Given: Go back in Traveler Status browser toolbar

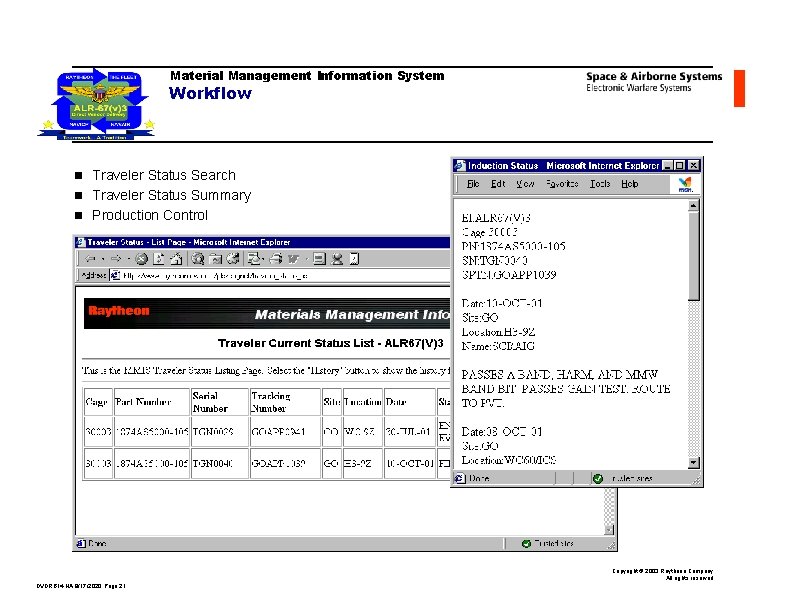Looking at the screenshot, I should pos(90,259).
